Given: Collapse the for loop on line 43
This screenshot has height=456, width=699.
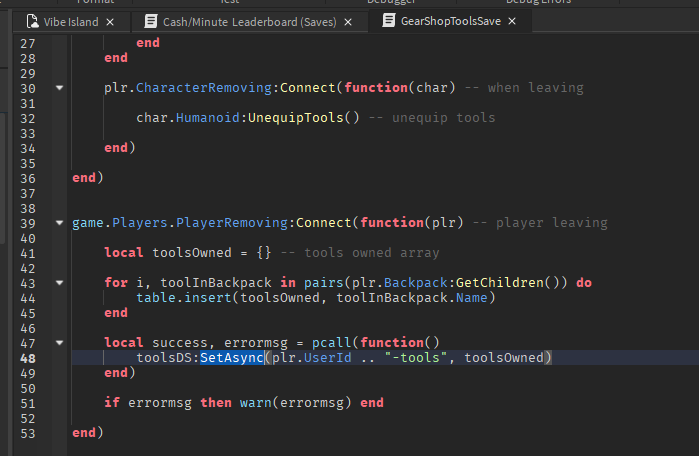Looking at the screenshot, I should (59, 283).
